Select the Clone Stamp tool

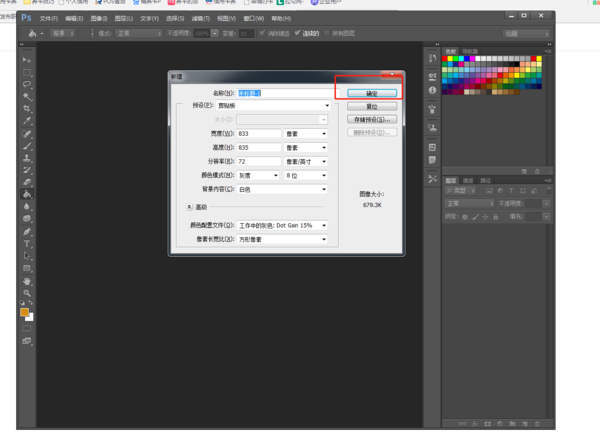pos(27,158)
